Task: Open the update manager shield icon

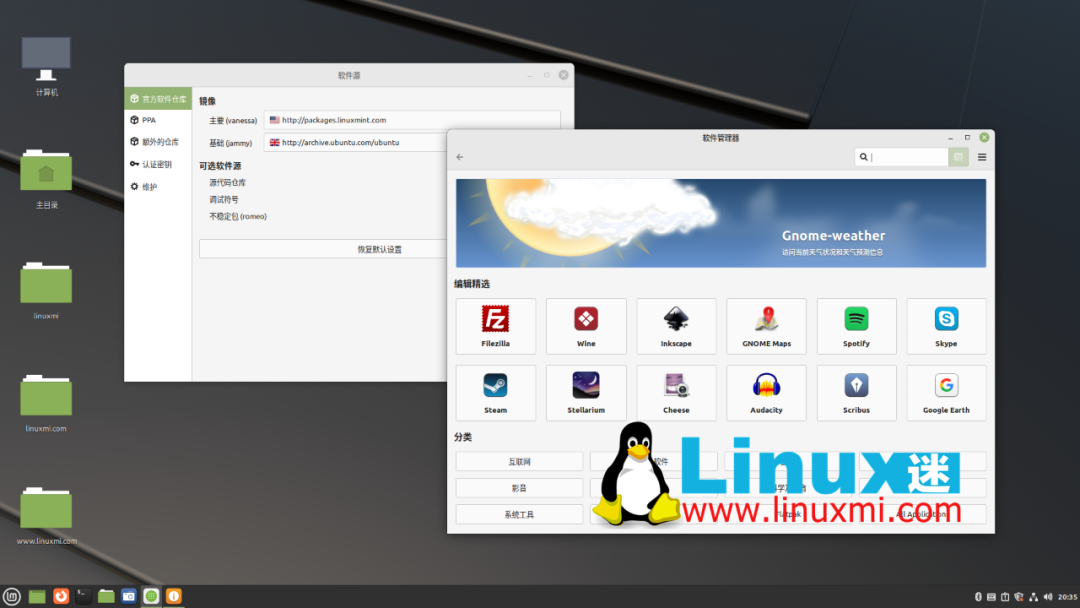Action: point(1019,597)
